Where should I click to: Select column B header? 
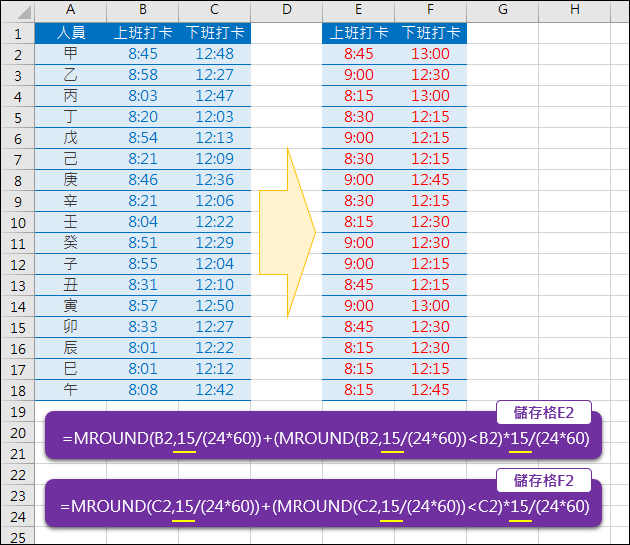[143, 11]
